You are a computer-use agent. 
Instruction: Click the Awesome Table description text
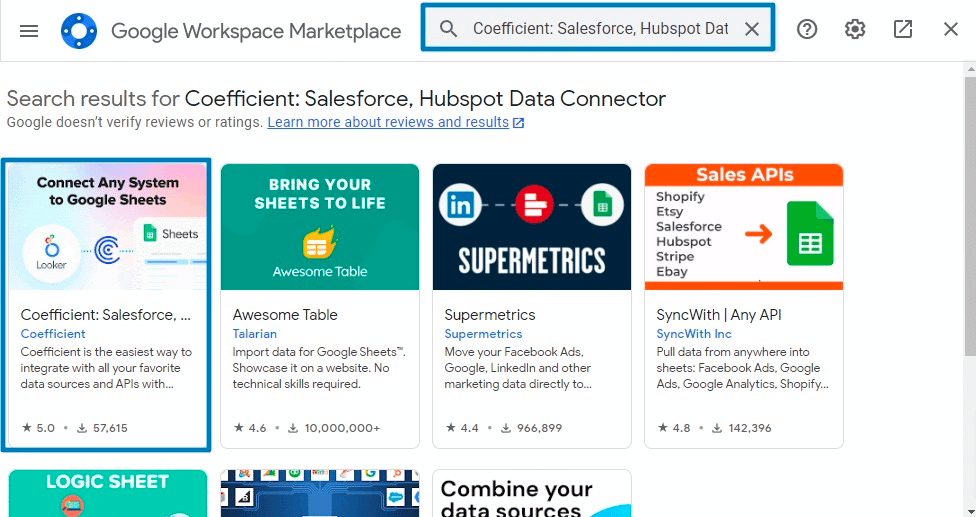(319, 368)
